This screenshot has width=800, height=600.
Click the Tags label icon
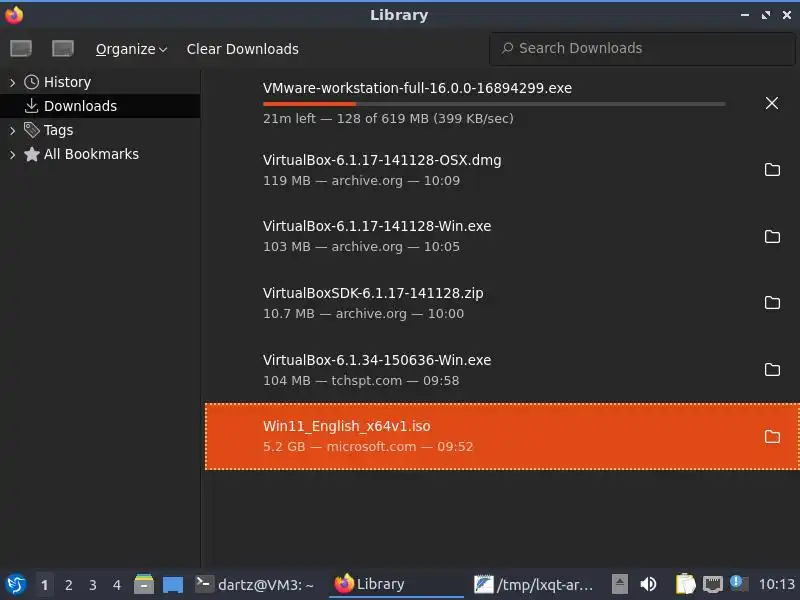click(32, 130)
